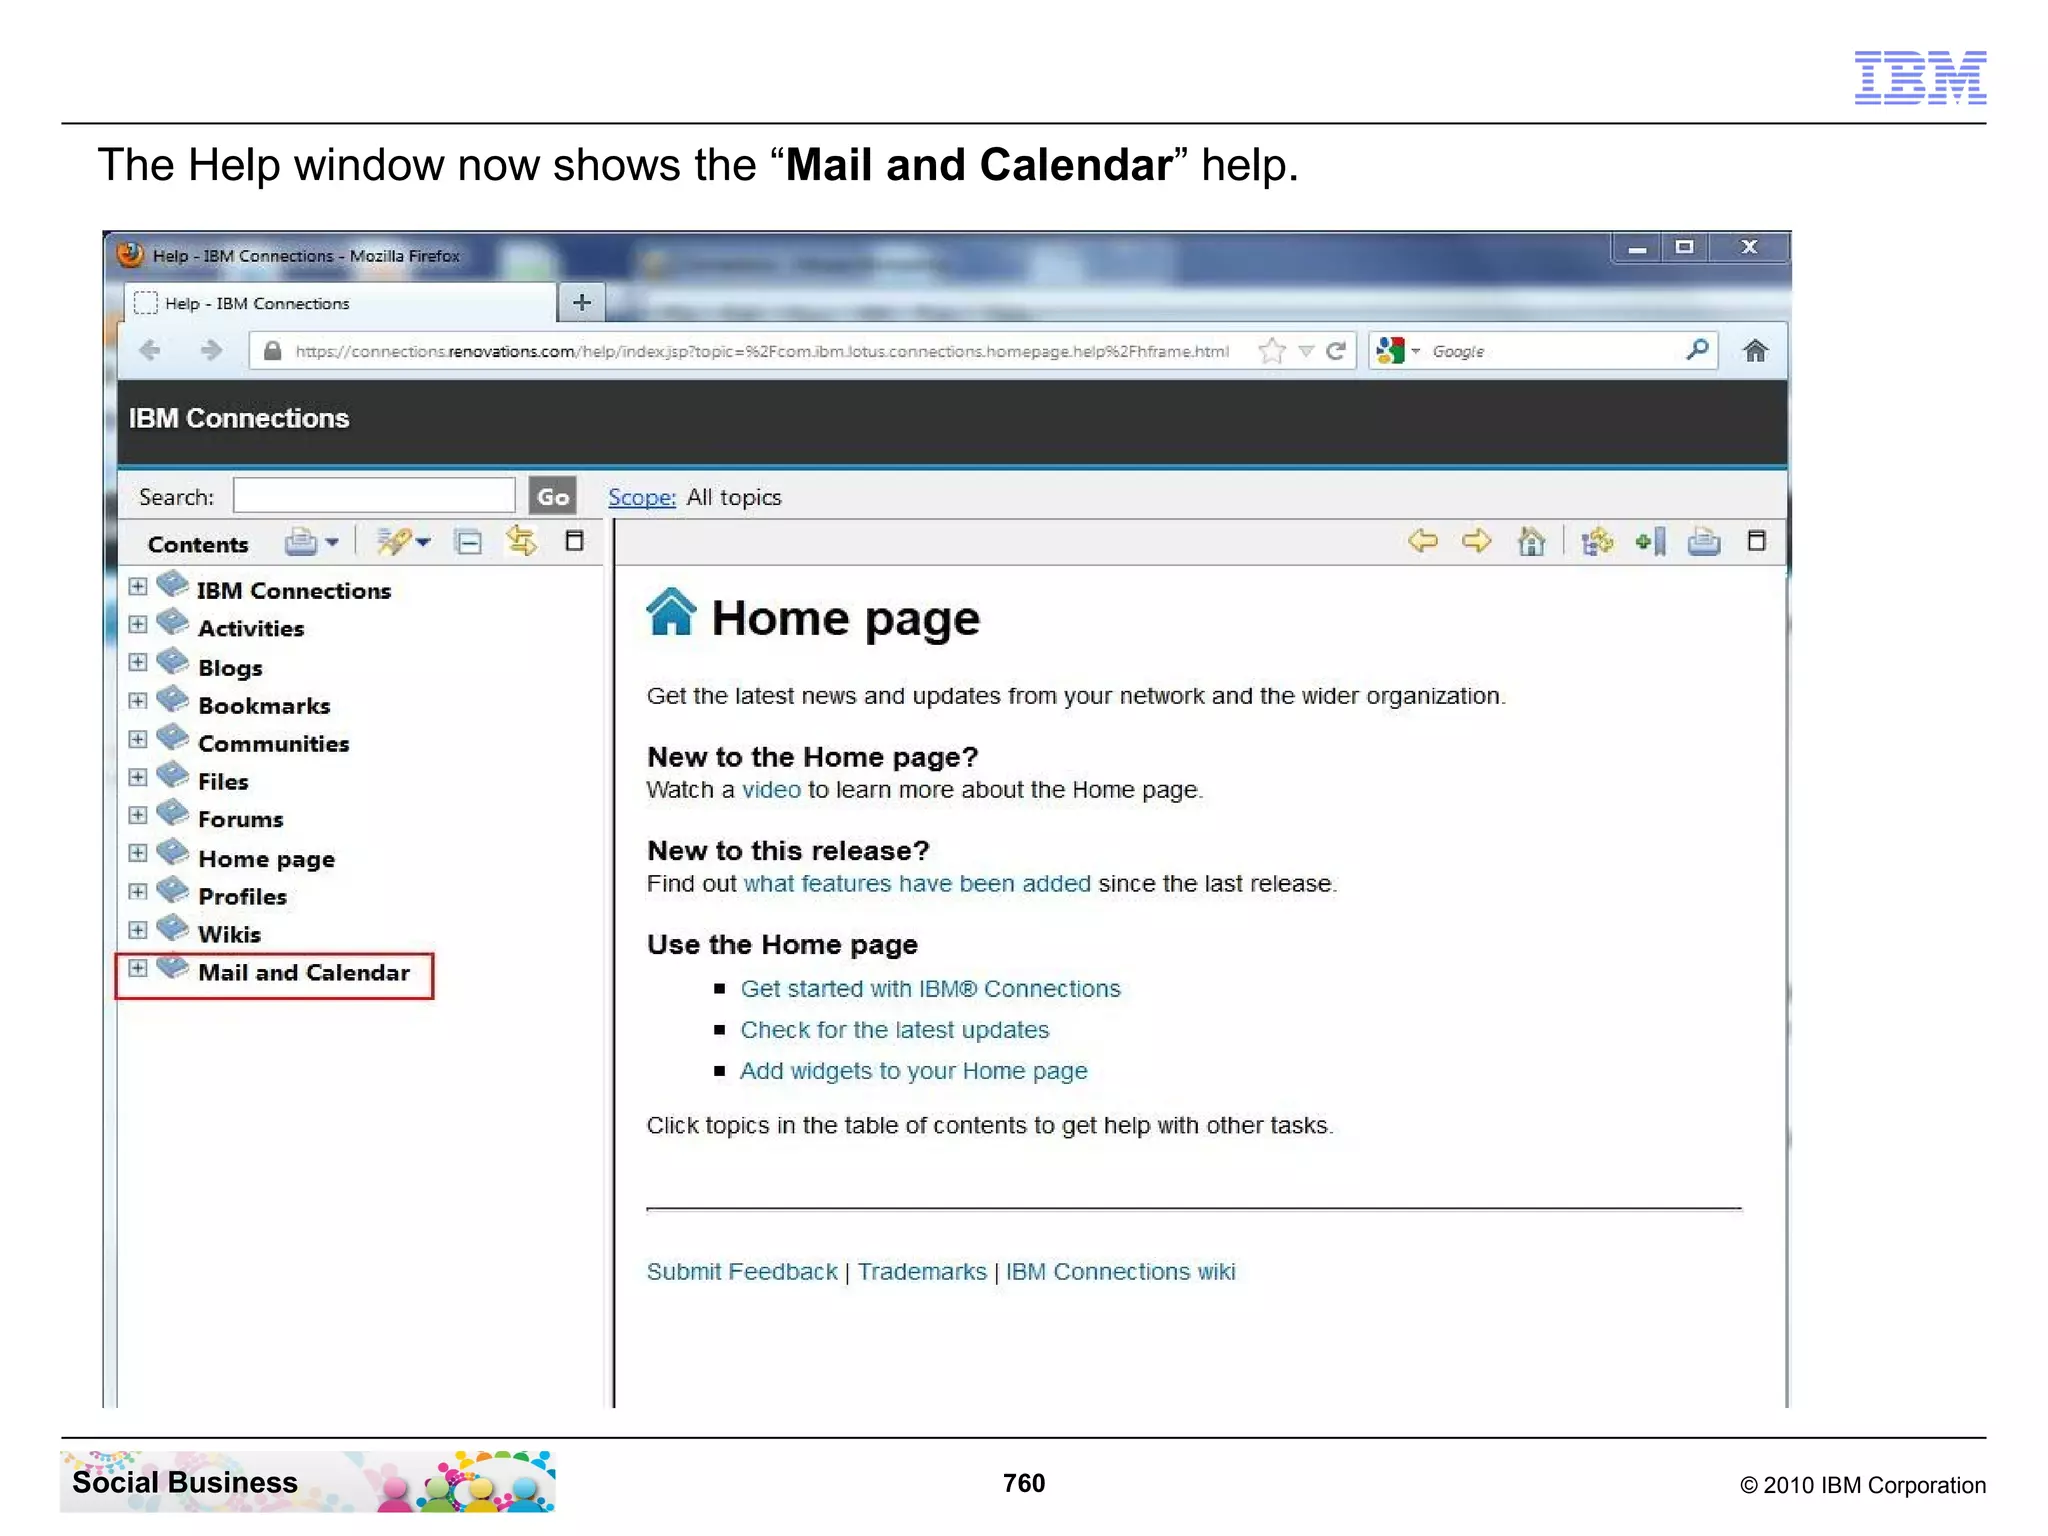Select the Help - IBM Connections tab
This screenshot has height=1536, width=2048.
tap(340, 303)
